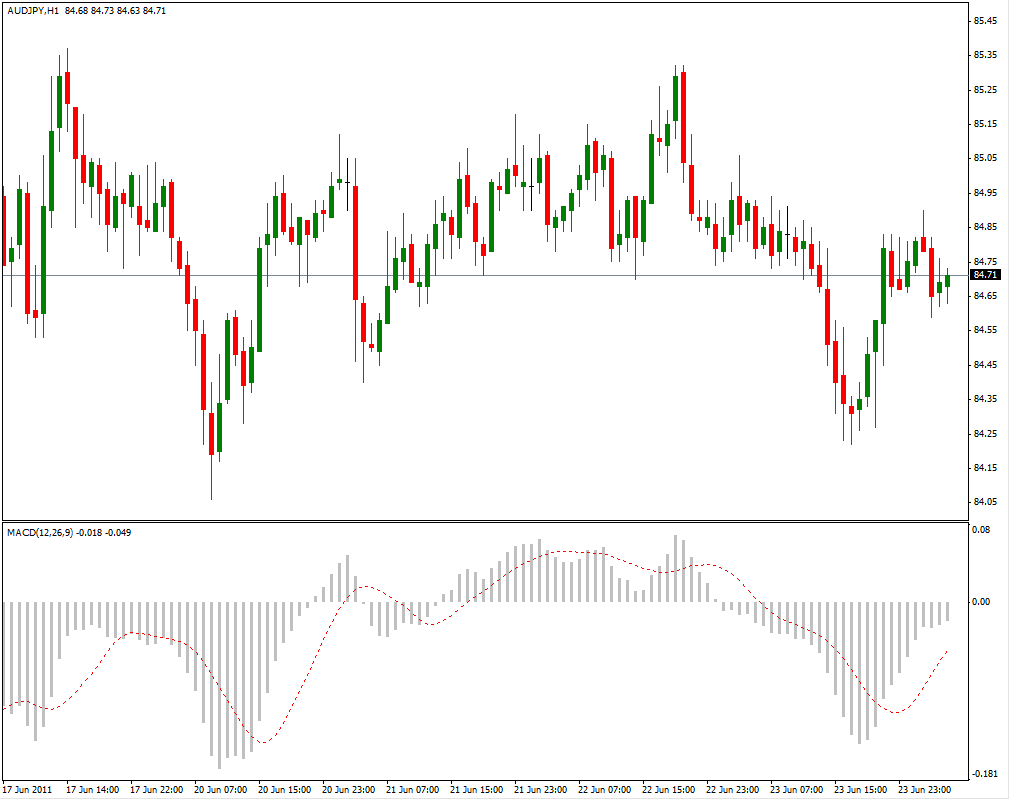
Task: Click the 85.35 price axis label
Action: coord(985,55)
